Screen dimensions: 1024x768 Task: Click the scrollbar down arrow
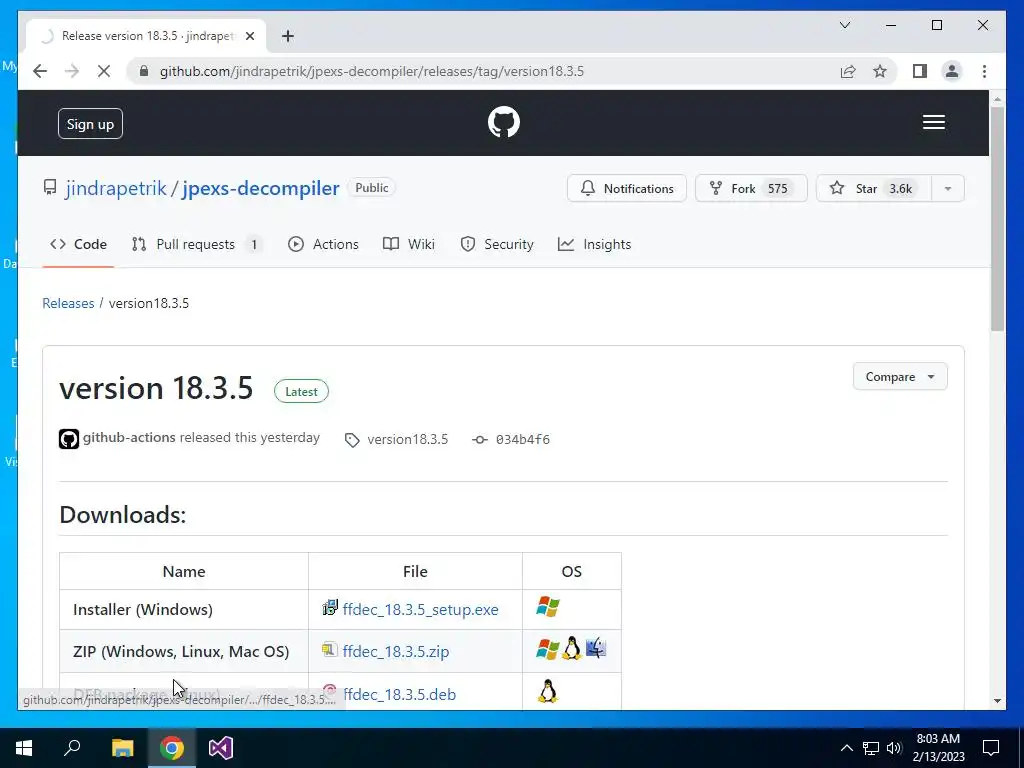click(997, 701)
